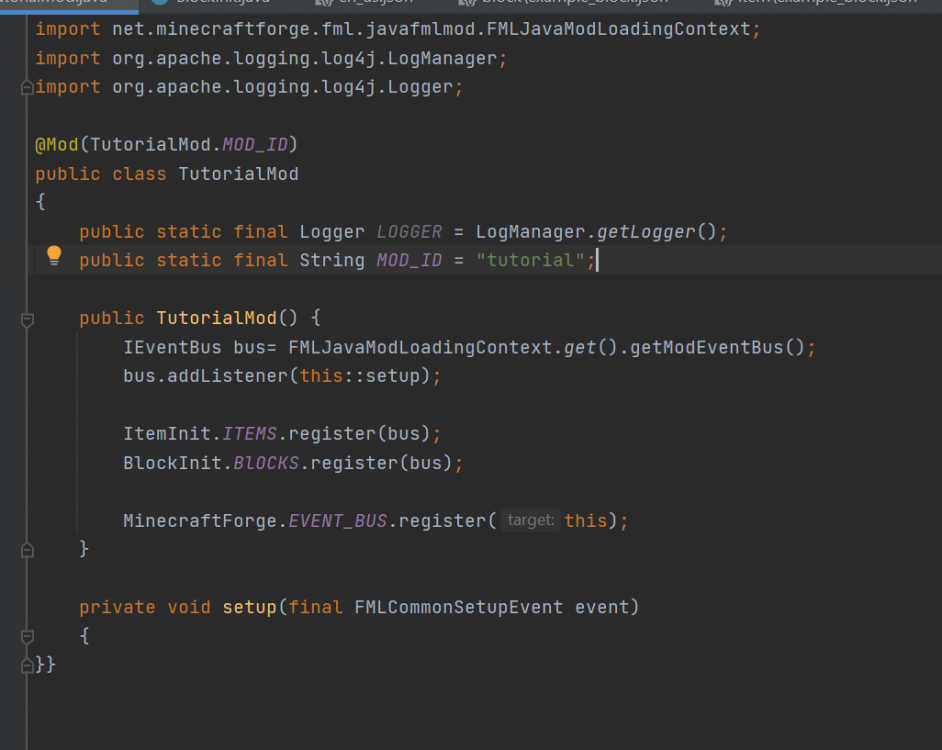942x750 pixels.
Task: Click the "tutorial" string literal
Action: (x=530, y=260)
